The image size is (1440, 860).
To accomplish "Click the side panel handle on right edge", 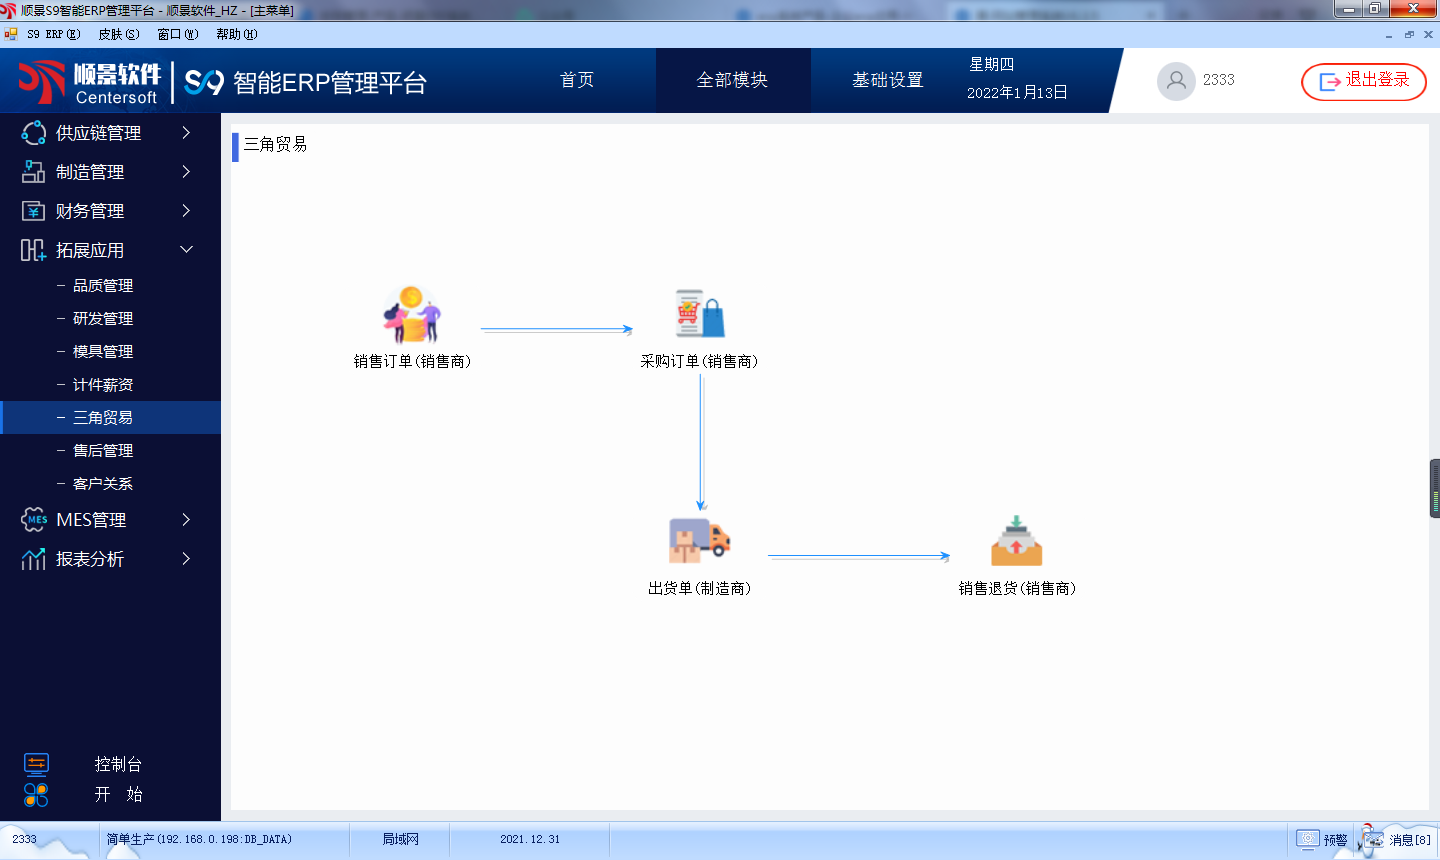I will (1434, 488).
